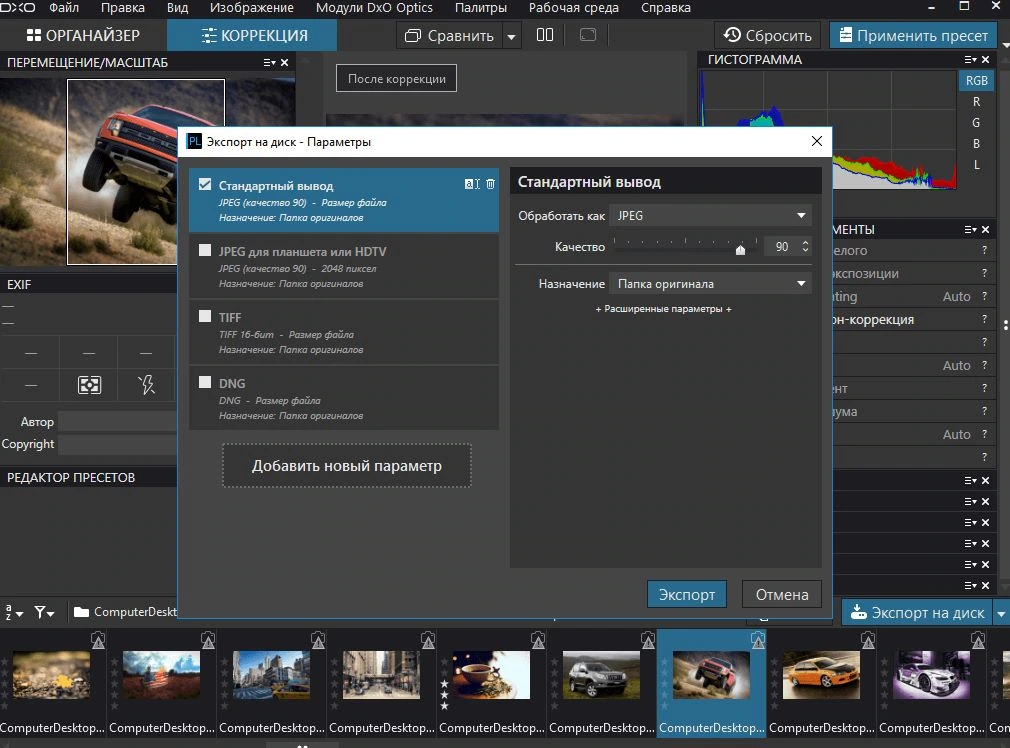This screenshot has height=748, width=1010.
Task: Click help question mark beside экспозиции row
Action: 984,273
